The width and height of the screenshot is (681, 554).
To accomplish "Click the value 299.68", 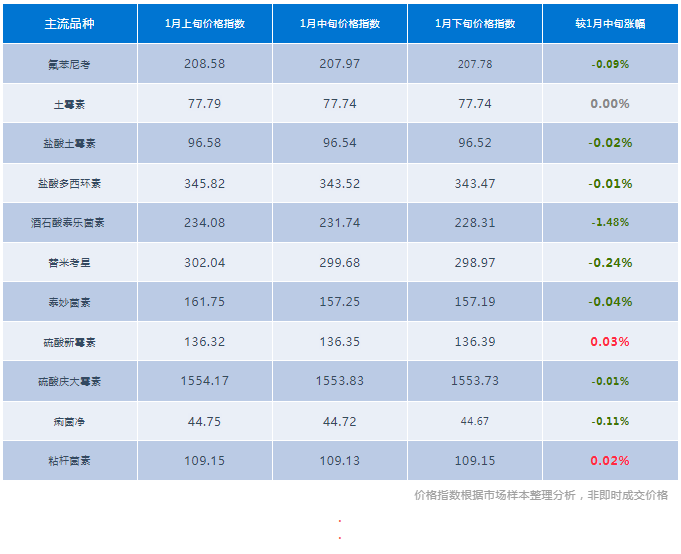I will (x=340, y=263).
